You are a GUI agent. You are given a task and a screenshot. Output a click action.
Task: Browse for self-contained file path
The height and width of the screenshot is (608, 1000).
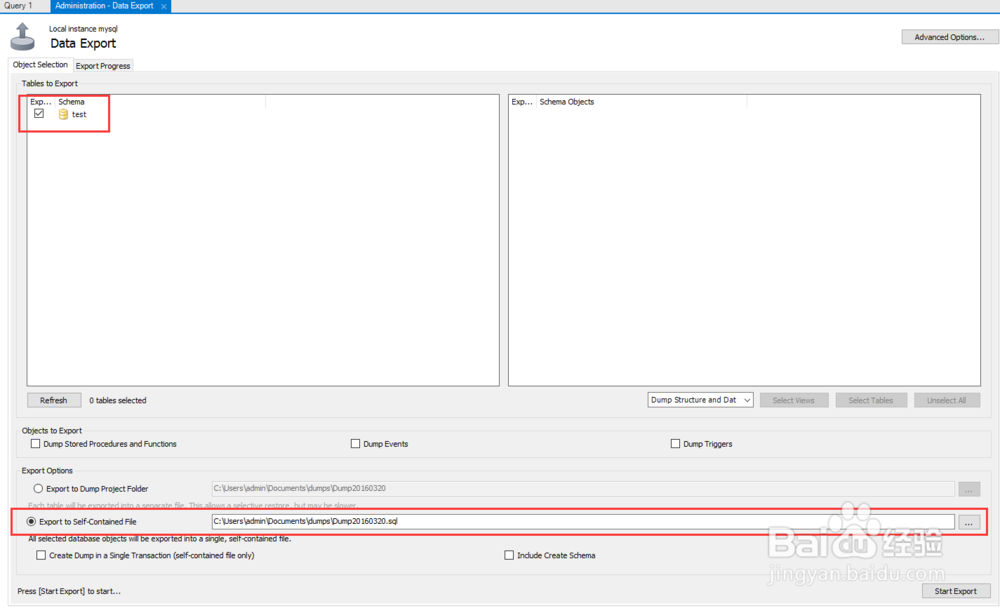968,522
